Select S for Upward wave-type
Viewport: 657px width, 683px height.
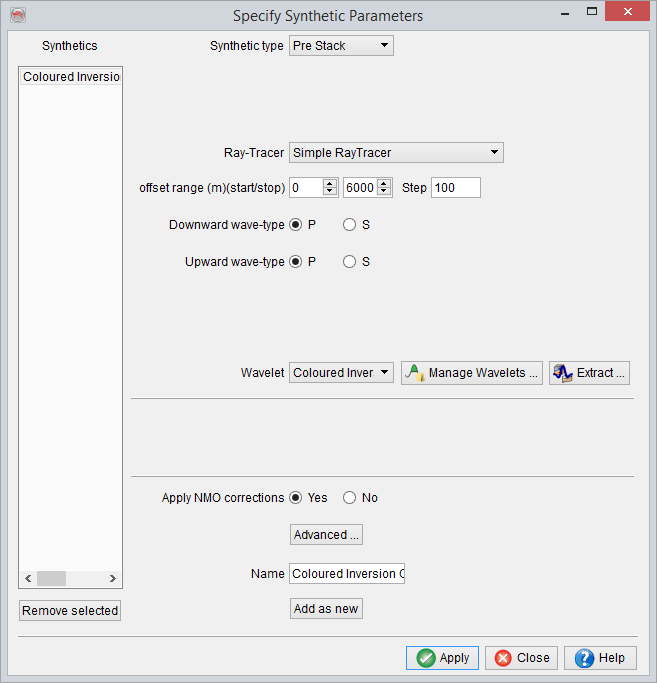pyautogui.click(x=350, y=262)
